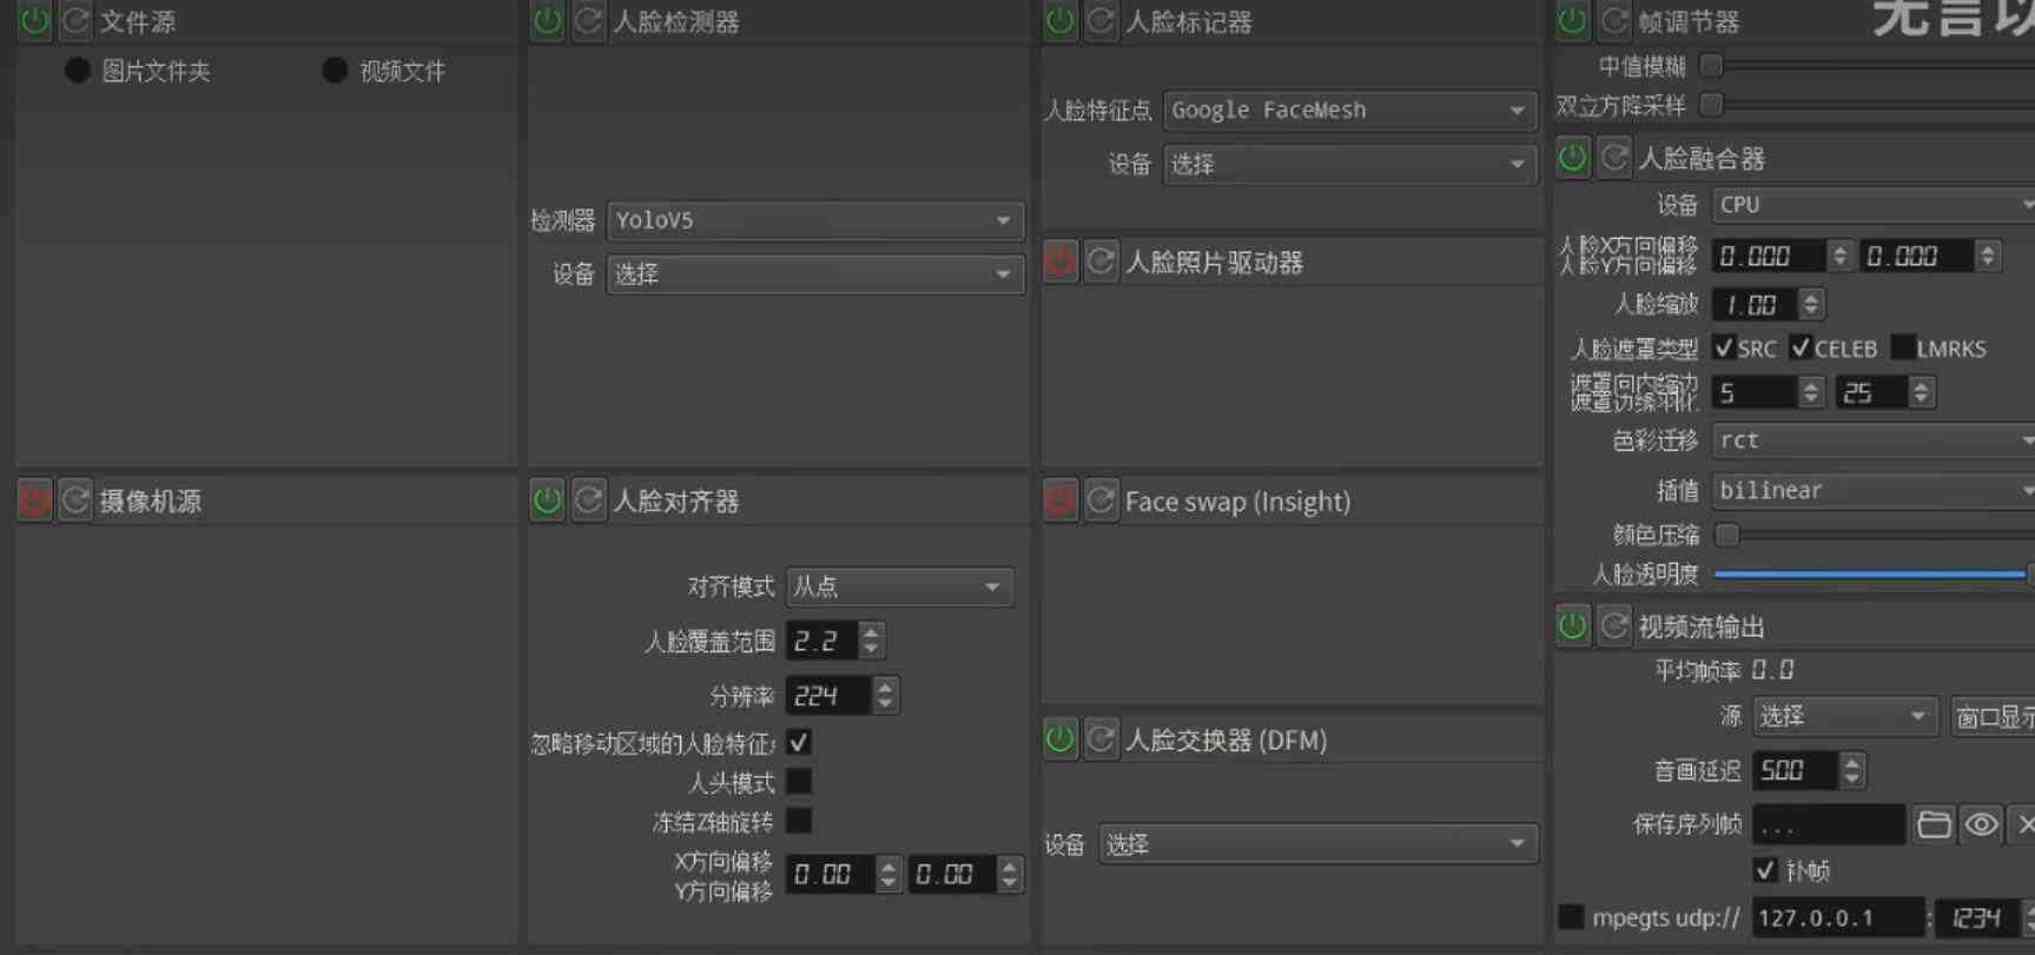Open 检测器 YoloV5 dropdown
This screenshot has height=955, width=2035.
click(x=815, y=220)
